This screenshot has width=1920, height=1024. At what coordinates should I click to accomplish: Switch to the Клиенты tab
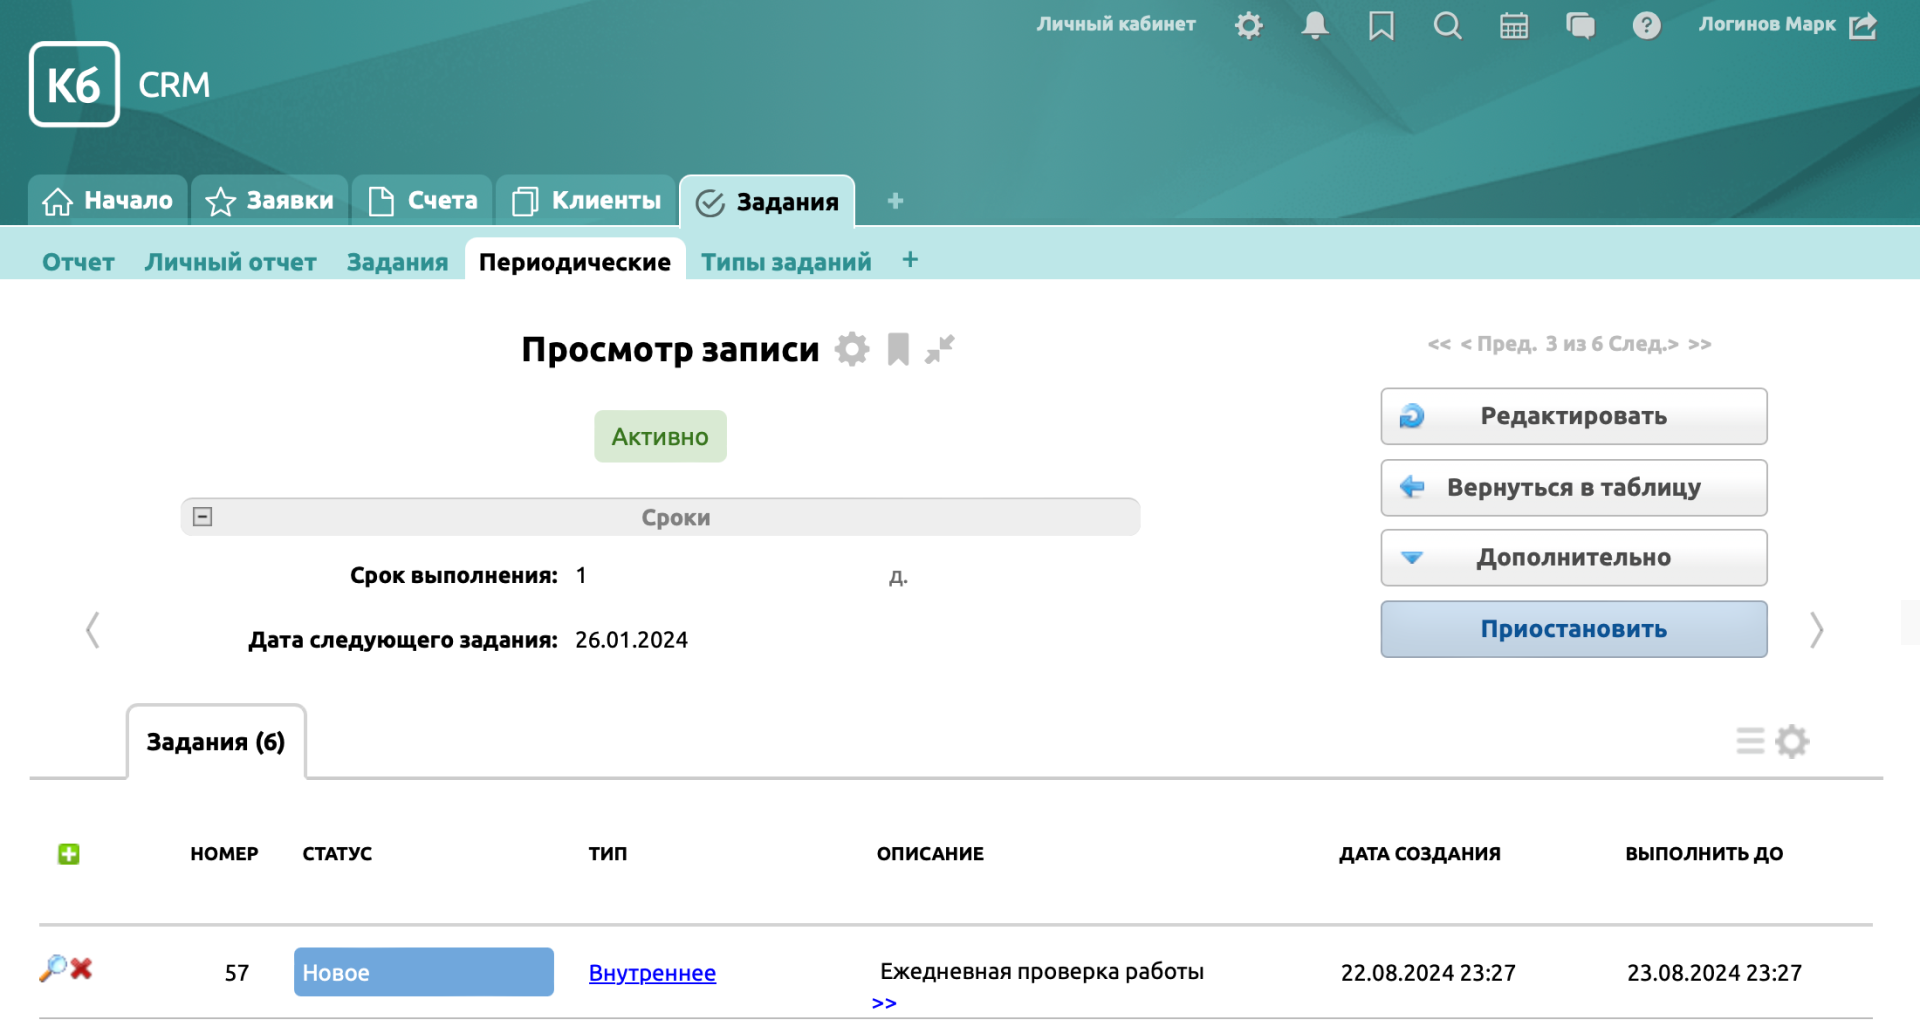(587, 201)
